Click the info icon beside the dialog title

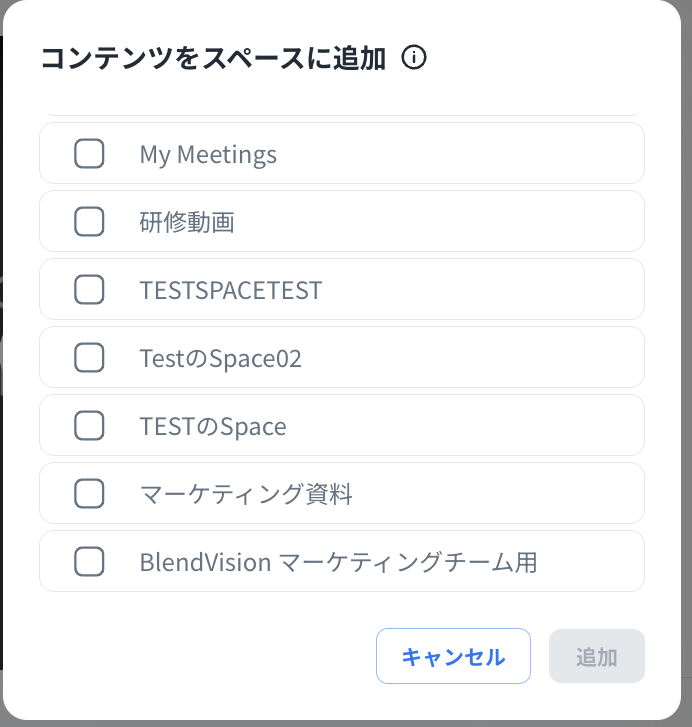[414, 58]
